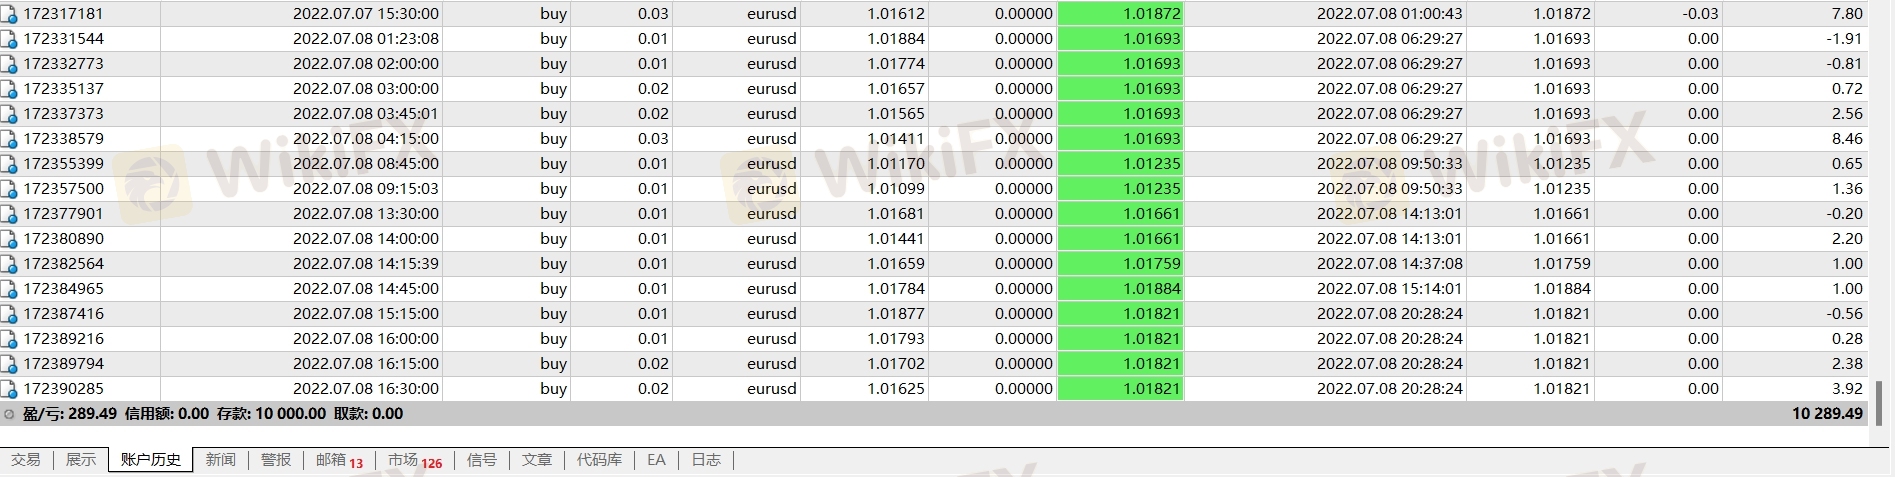The height and width of the screenshot is (477, 1895).
Task: Click the order icon for ticket 172317181
Action: [x=9, y=14]
